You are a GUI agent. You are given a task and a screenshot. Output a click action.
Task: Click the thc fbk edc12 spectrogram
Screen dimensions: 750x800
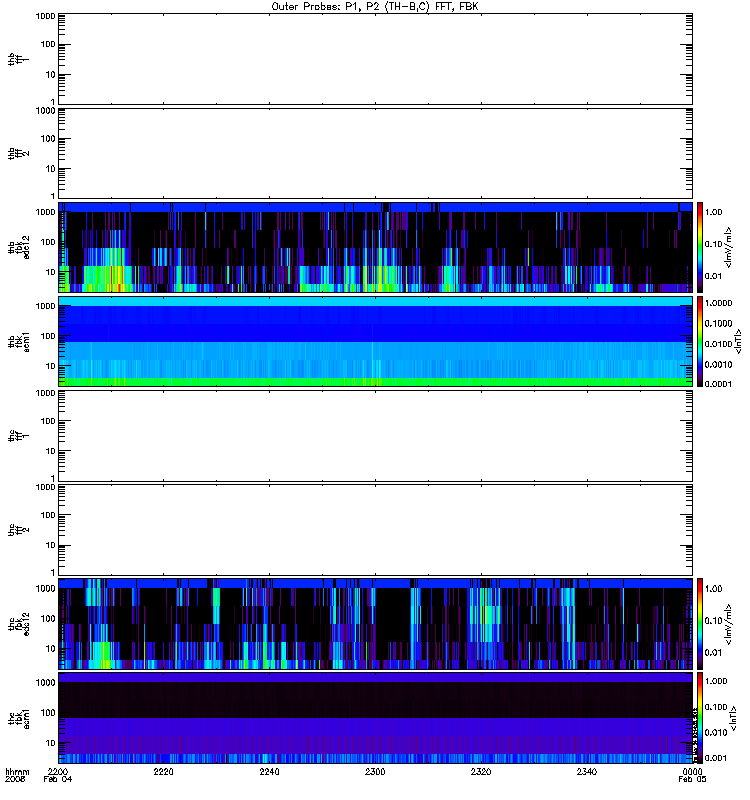pos(375,623)
